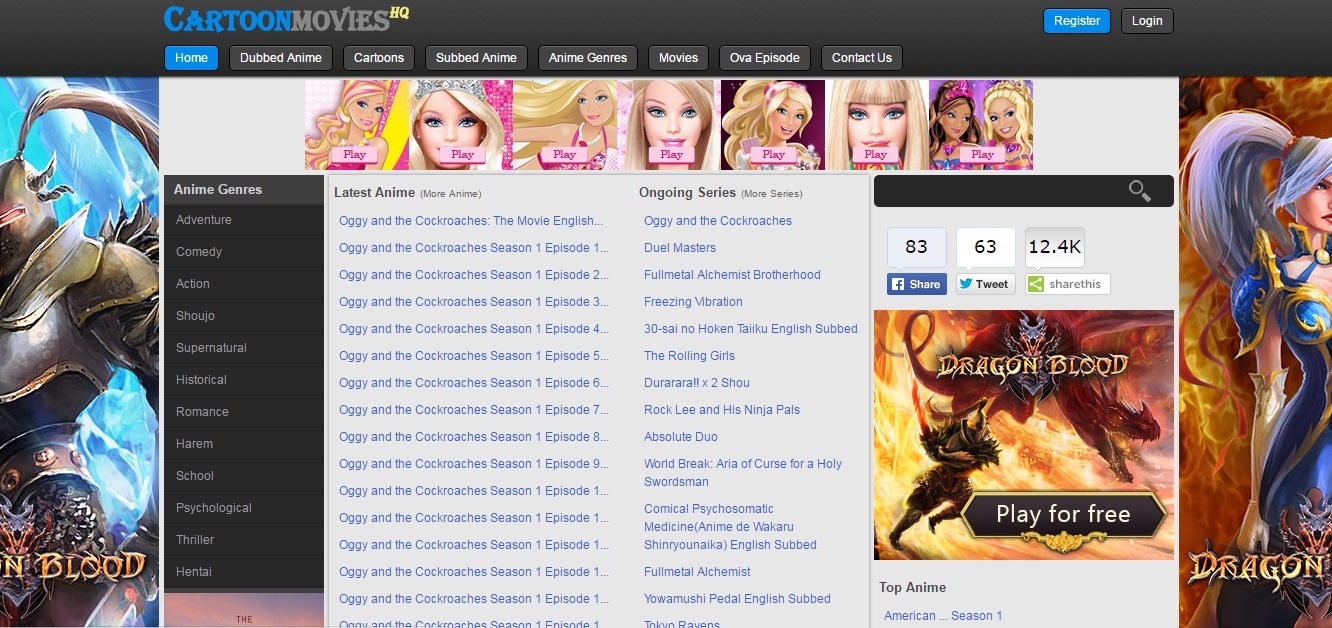Open the Movies menu

tap(678, 58)
